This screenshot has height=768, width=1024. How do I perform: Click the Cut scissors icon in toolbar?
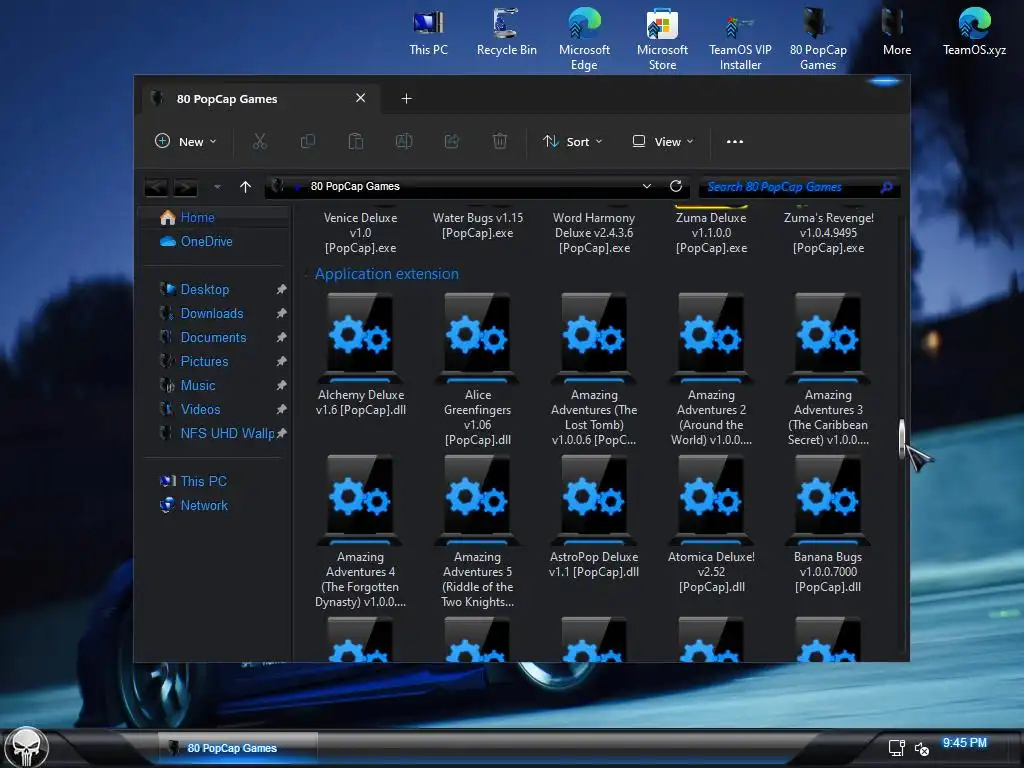coord(260,141)
